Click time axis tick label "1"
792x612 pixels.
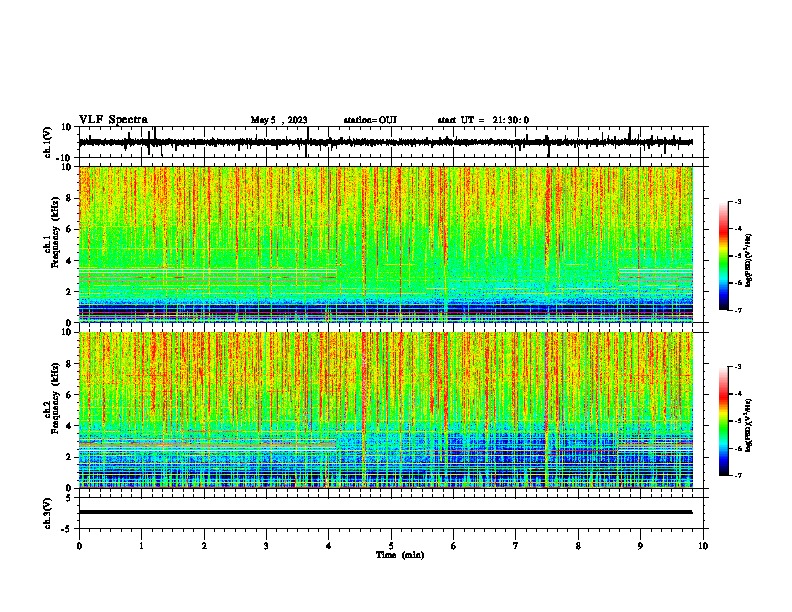141,546
